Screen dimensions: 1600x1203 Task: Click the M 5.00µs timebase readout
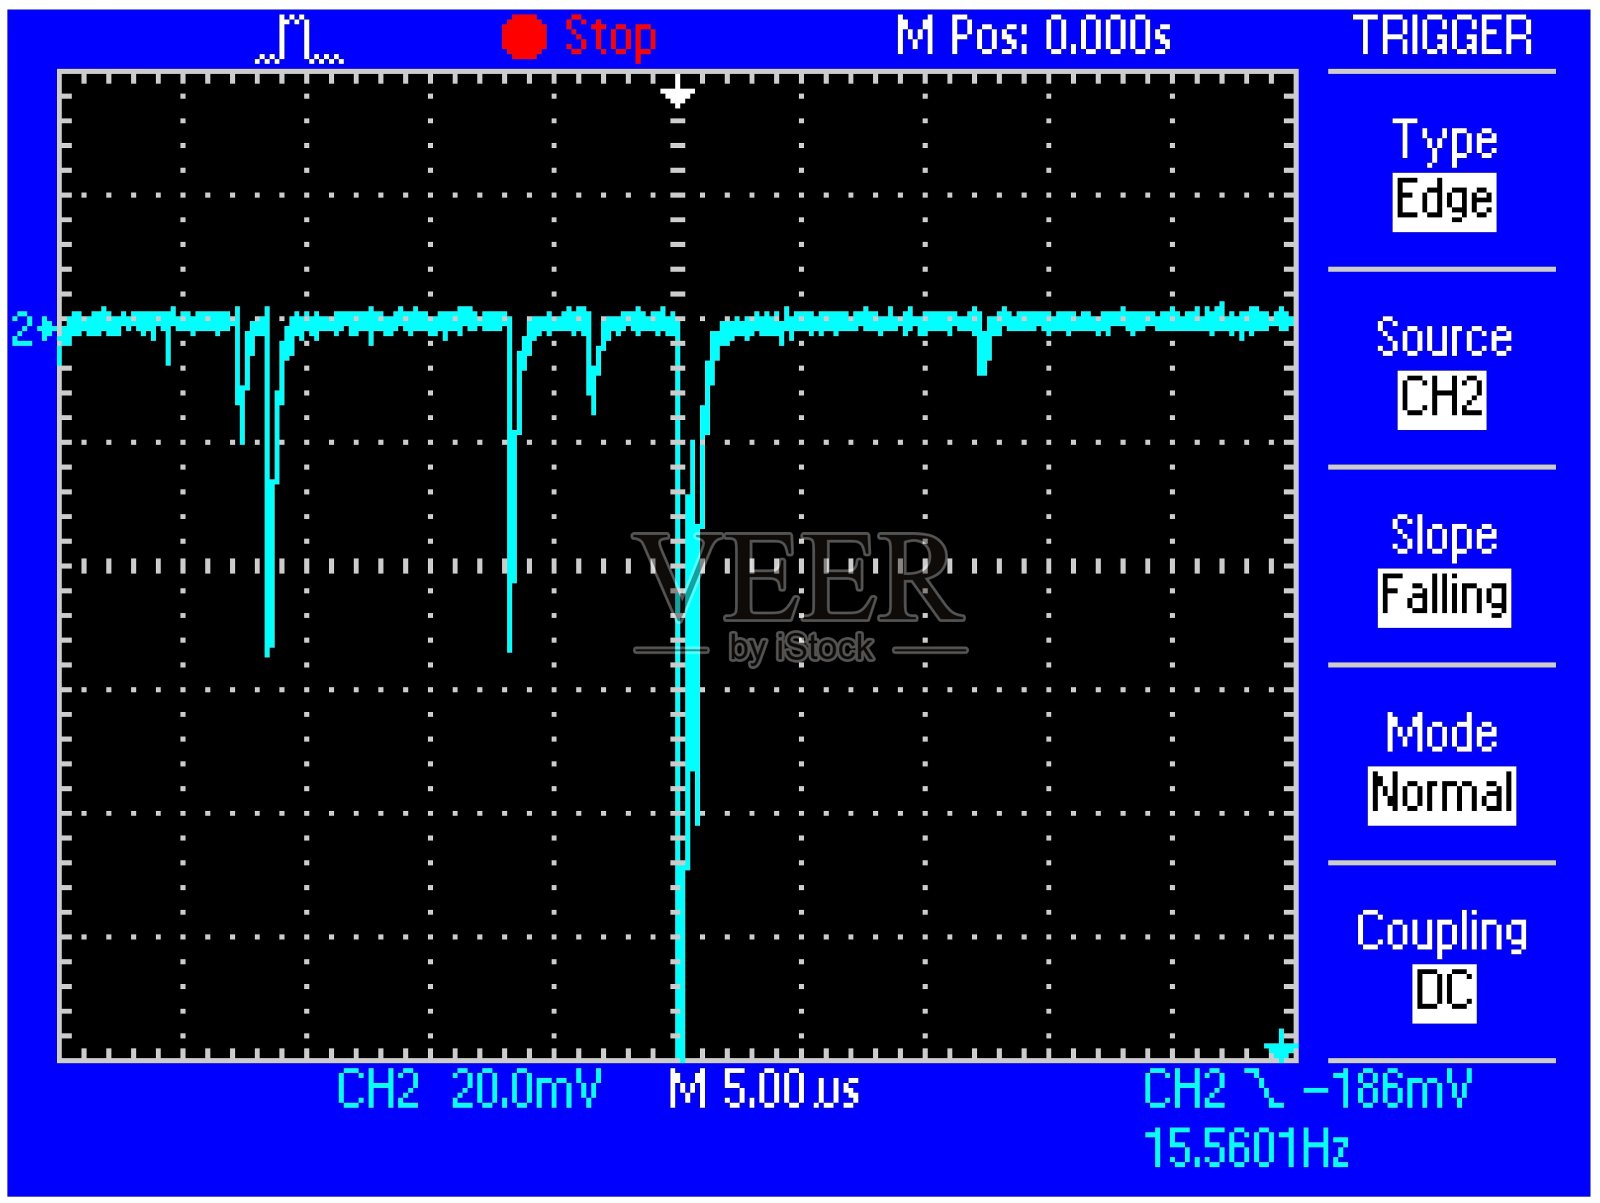[764, 1089]
